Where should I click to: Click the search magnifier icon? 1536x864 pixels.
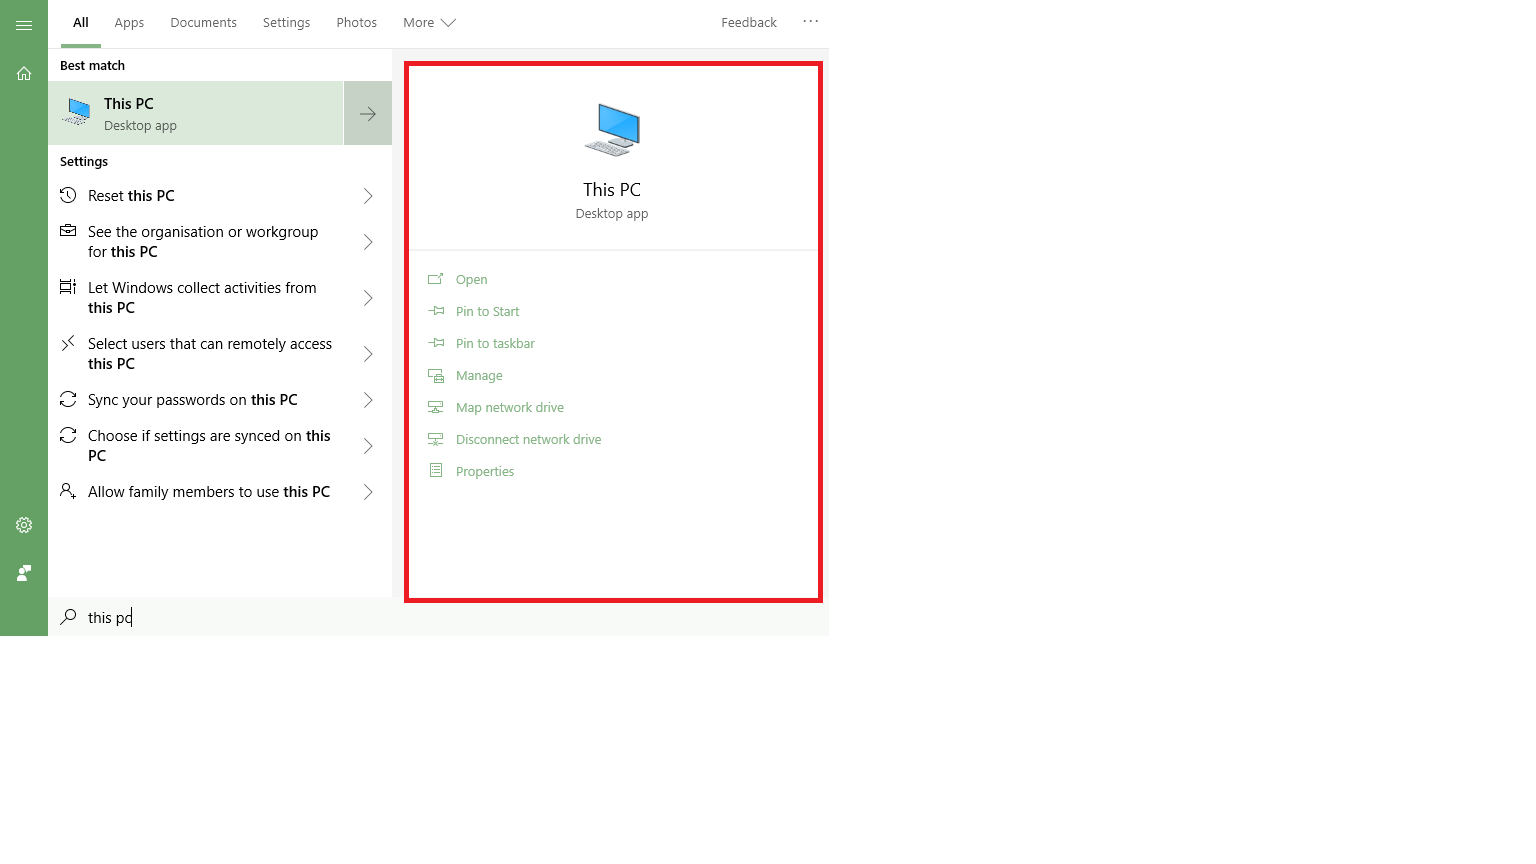(68, 617)
